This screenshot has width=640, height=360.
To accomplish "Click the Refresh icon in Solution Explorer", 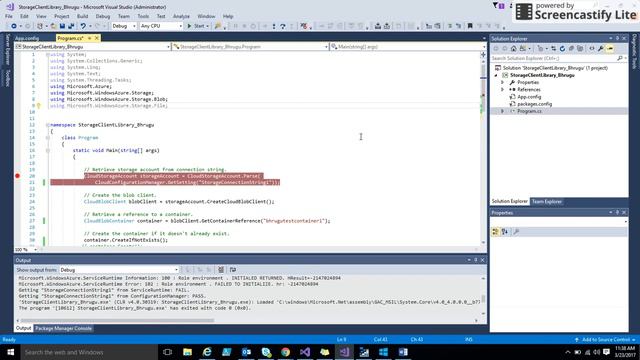I will tap(562, 49).
